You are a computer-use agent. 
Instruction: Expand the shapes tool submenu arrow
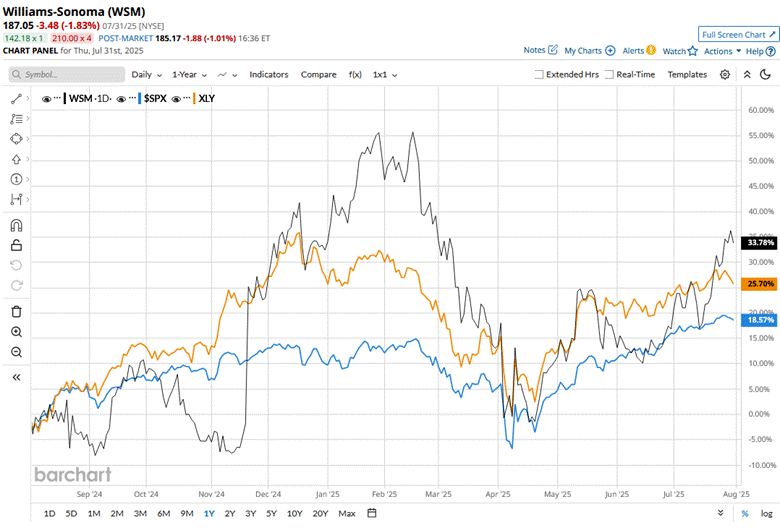(x=28, y=138)
